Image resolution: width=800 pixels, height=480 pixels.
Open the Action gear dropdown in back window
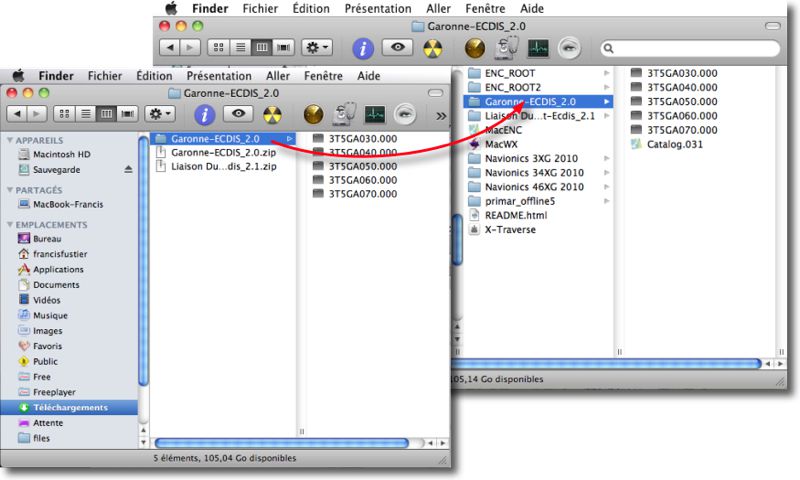[317, 47]
